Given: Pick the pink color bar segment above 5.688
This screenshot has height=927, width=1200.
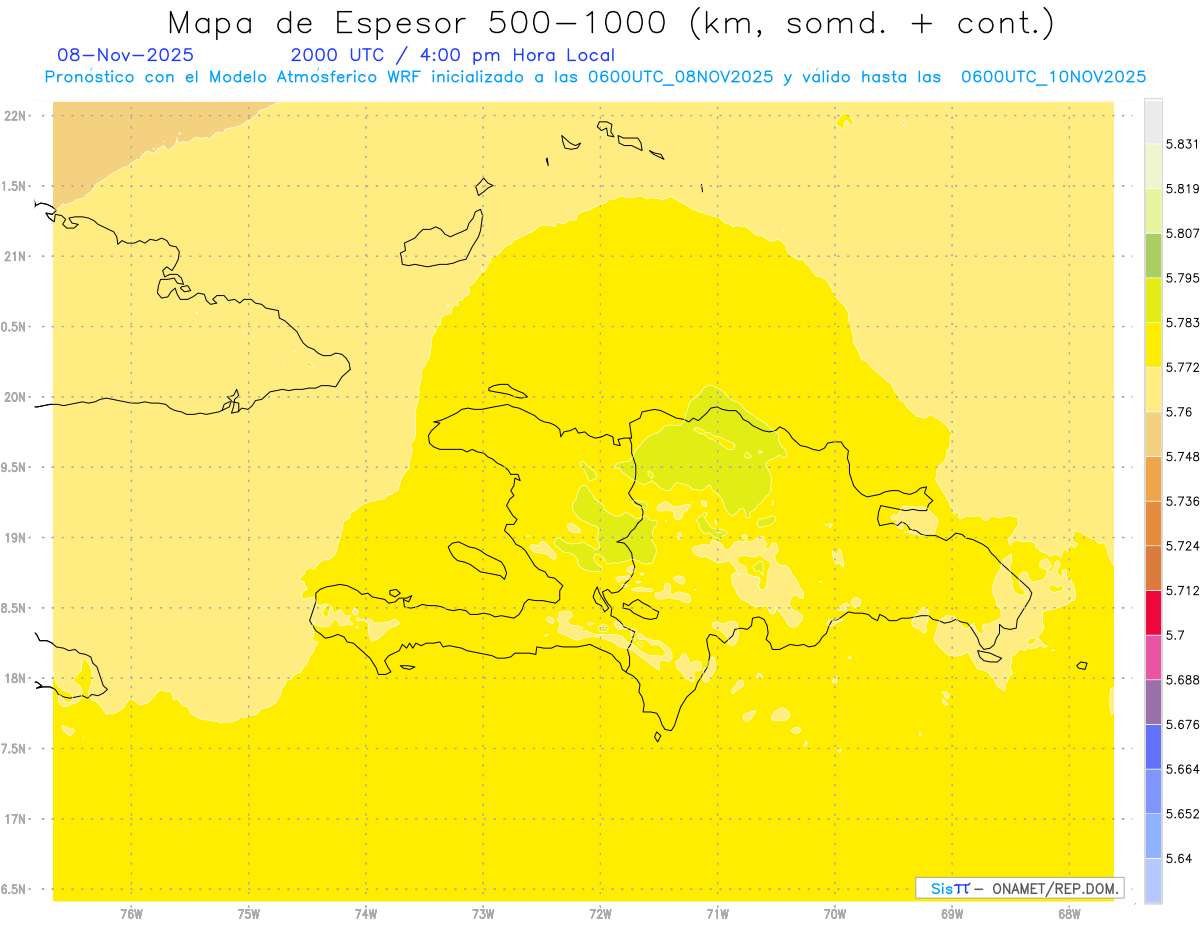Looking at the screenshot, I should 1153,657.
